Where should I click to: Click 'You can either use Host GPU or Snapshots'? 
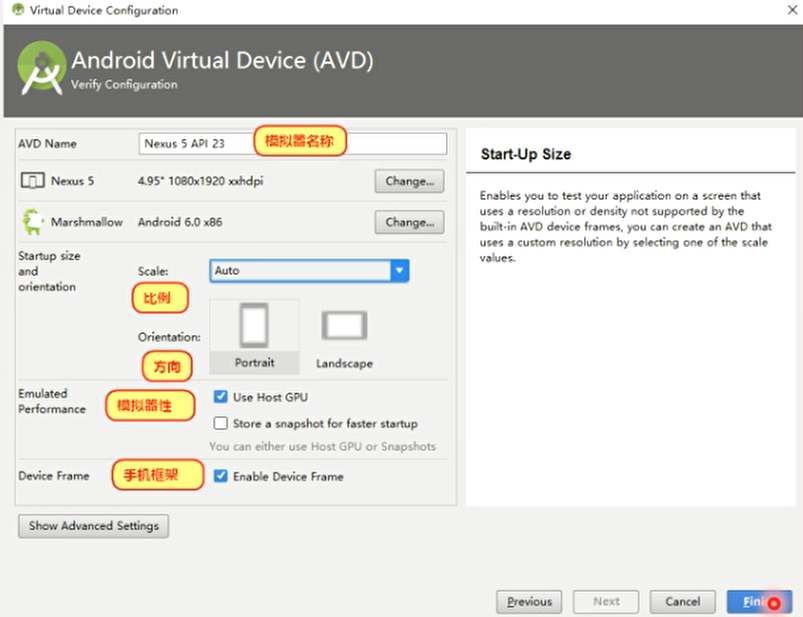[322, 446]
